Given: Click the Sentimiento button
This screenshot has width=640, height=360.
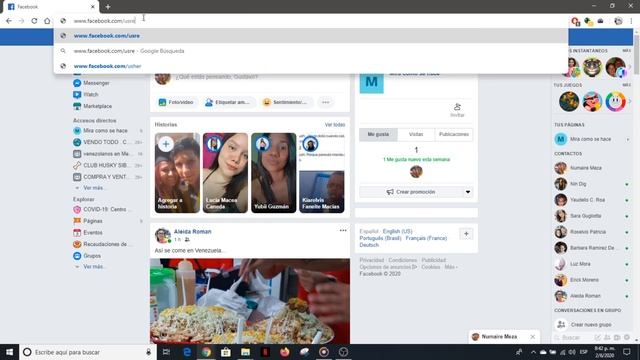Looking at the screenshot, I should [x=285, y=102].
